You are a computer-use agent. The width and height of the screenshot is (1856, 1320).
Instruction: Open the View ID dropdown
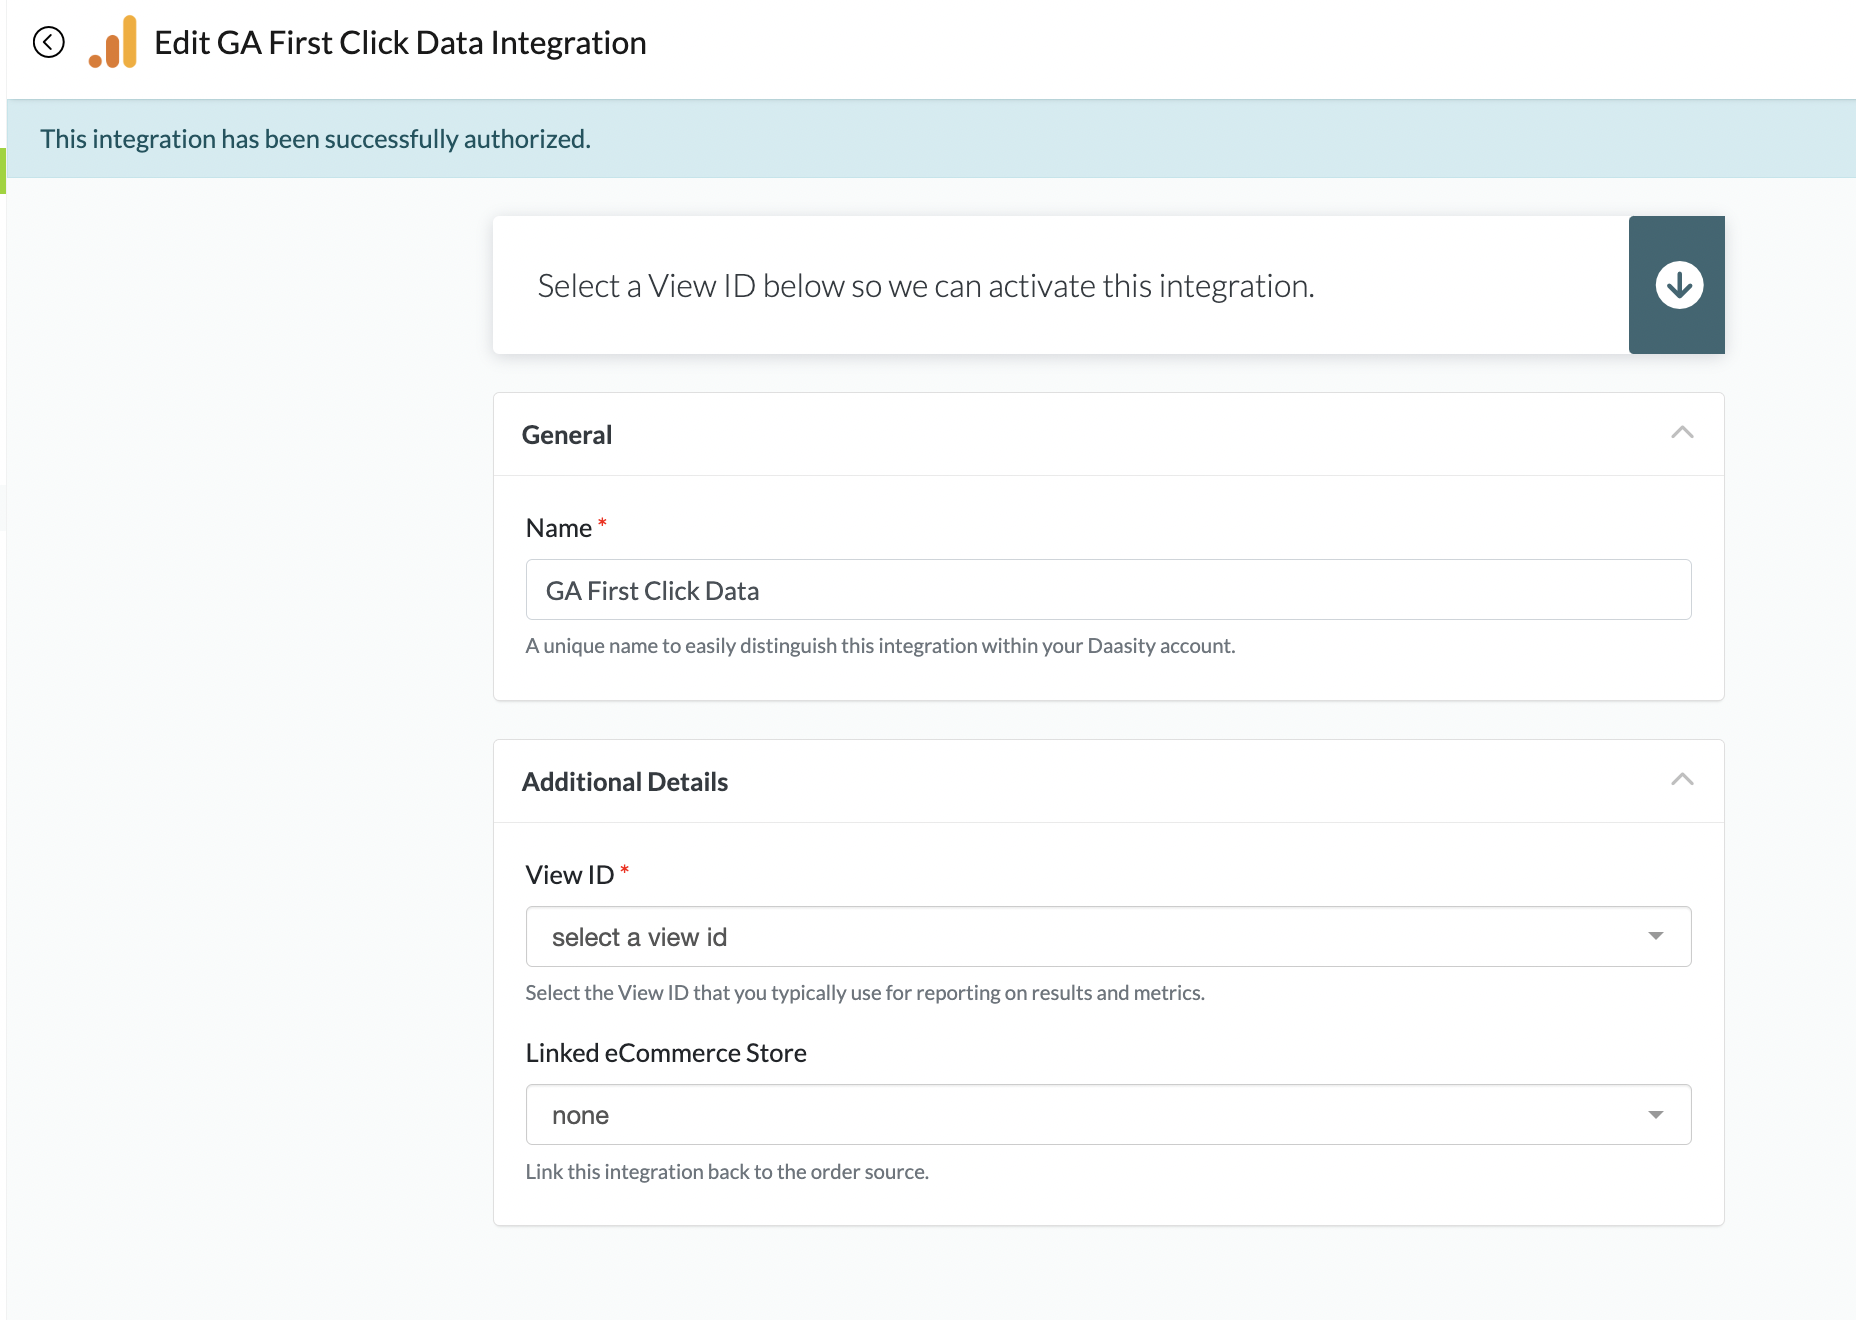(x=1108, y=937)
